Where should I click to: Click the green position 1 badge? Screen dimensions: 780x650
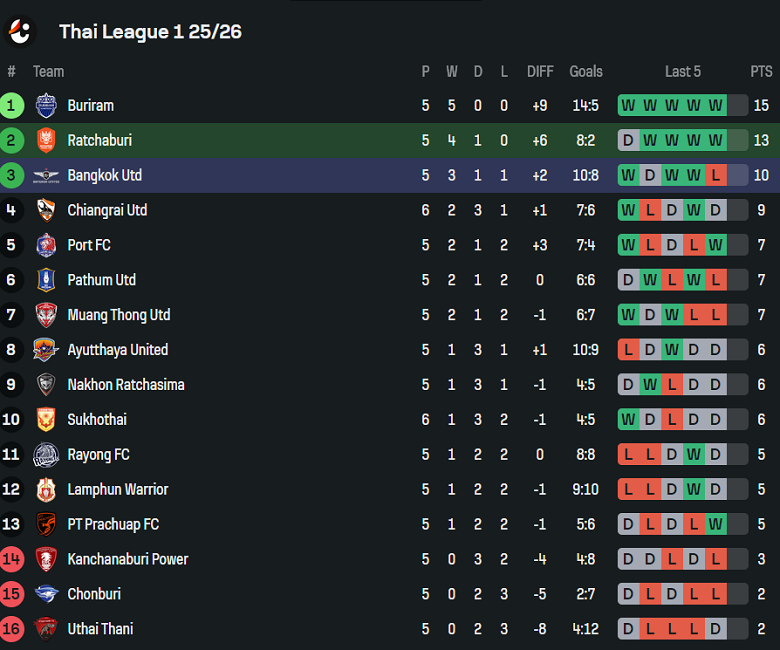tap(12, 105)
